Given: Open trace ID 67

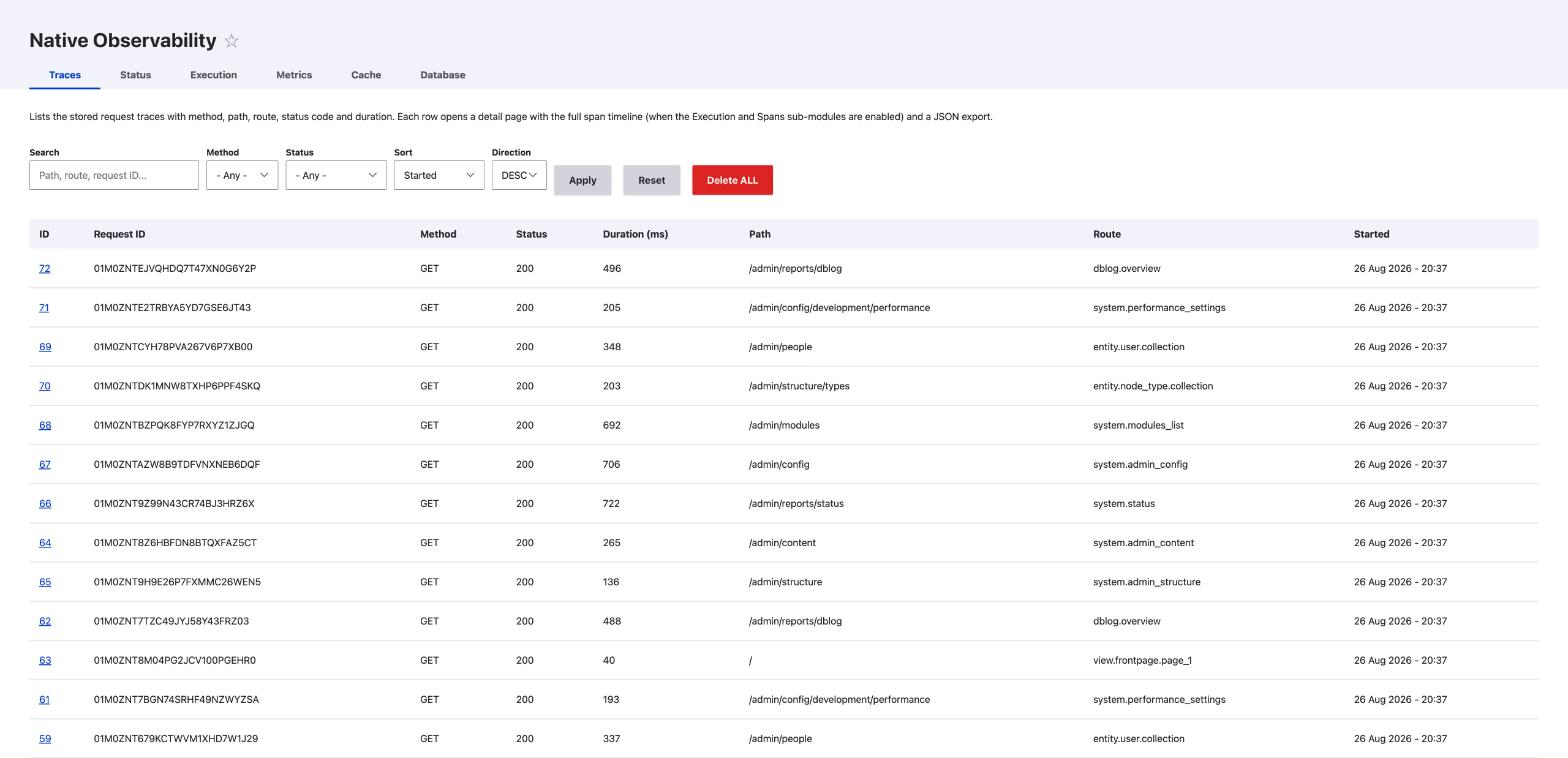Looking at the screenshot, I should [x=45, y=465].
